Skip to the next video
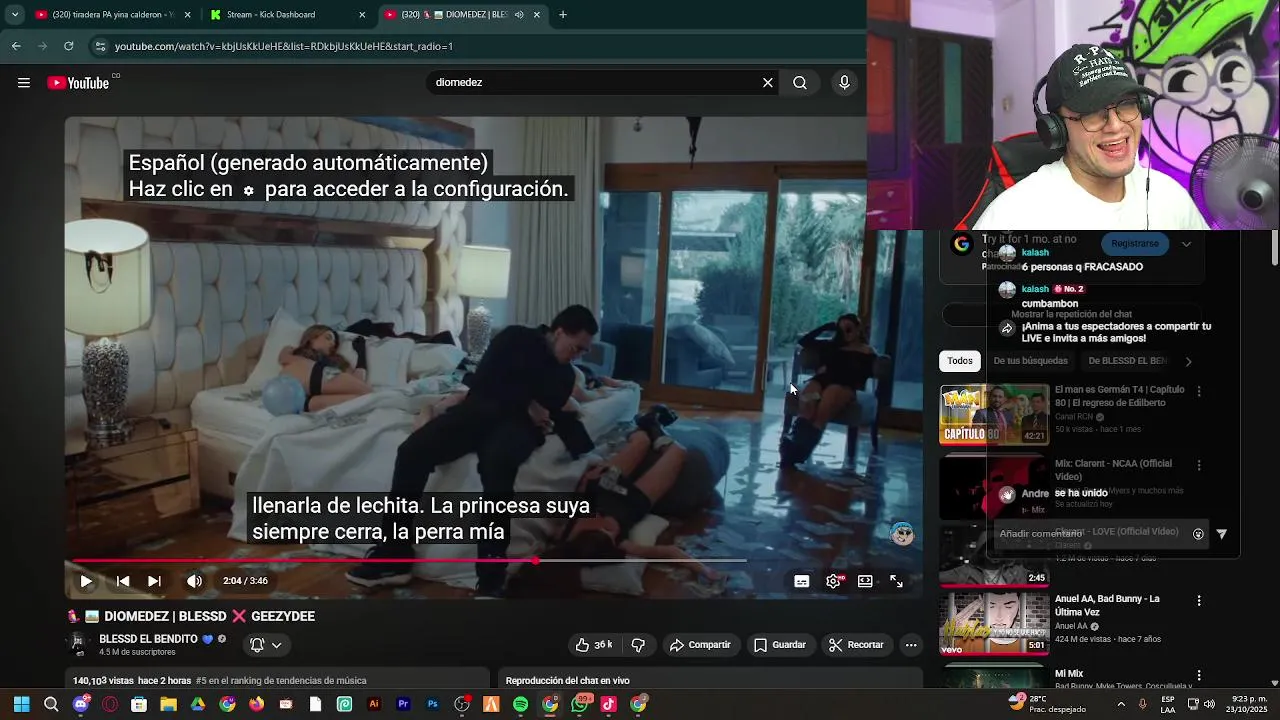The image size is (1280, 720). coord(154,581)
